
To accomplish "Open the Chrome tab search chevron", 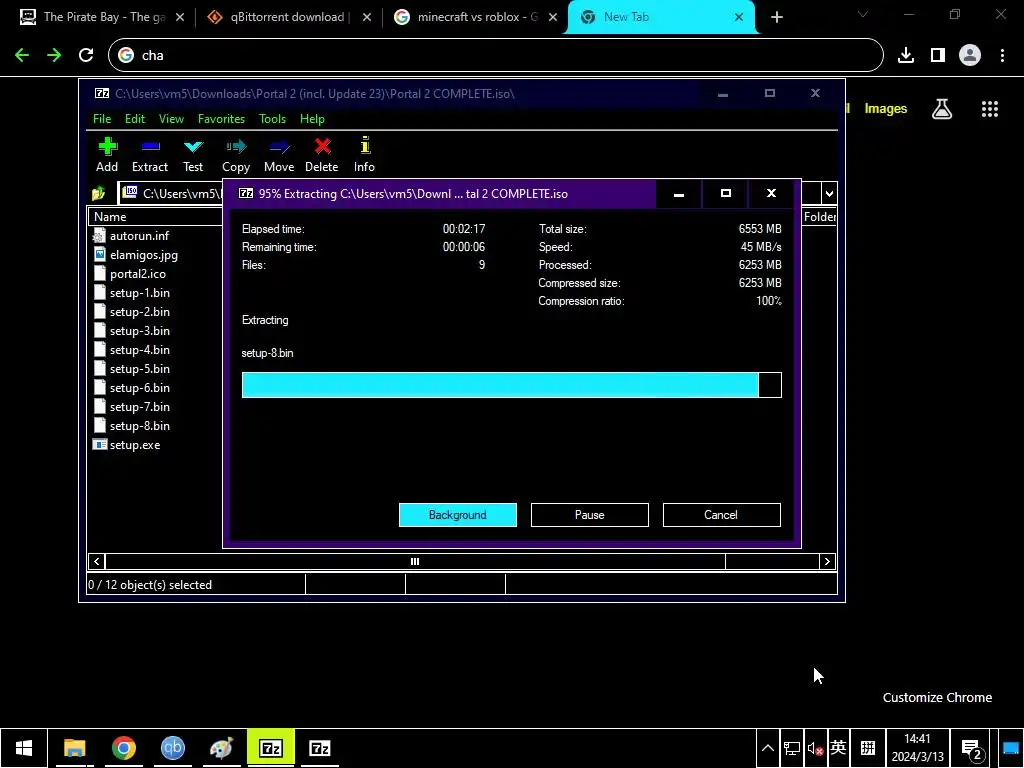I will click(x=863, y=14).
